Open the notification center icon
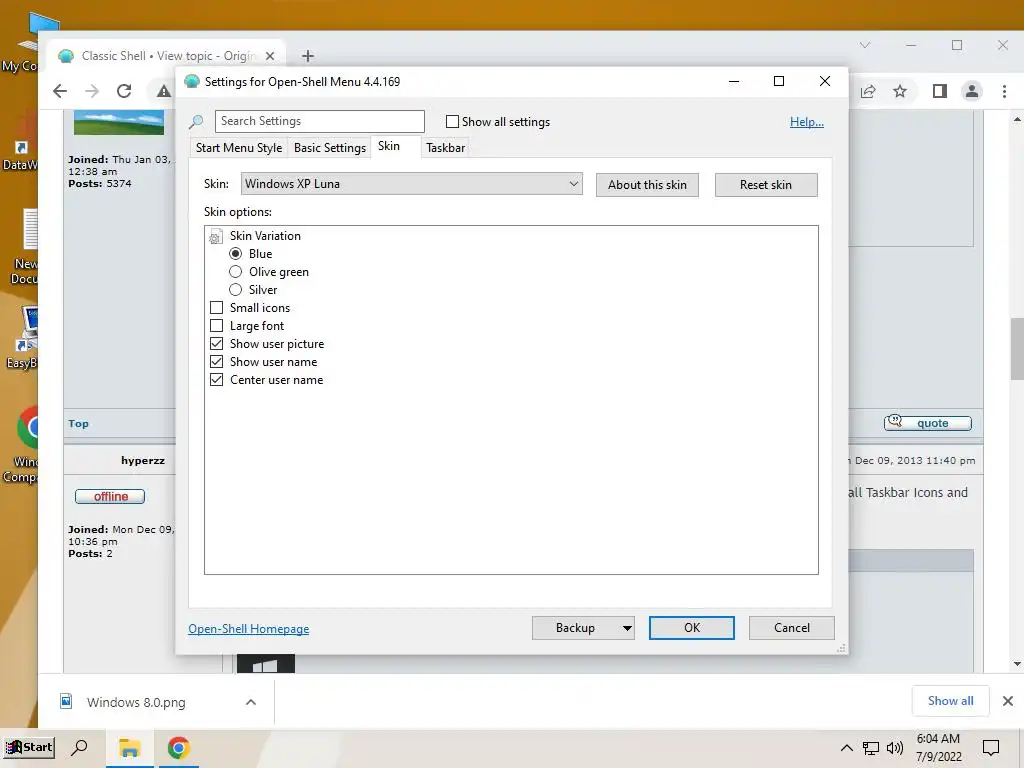This screenshot has height=768, width=1024. (991, 748)
